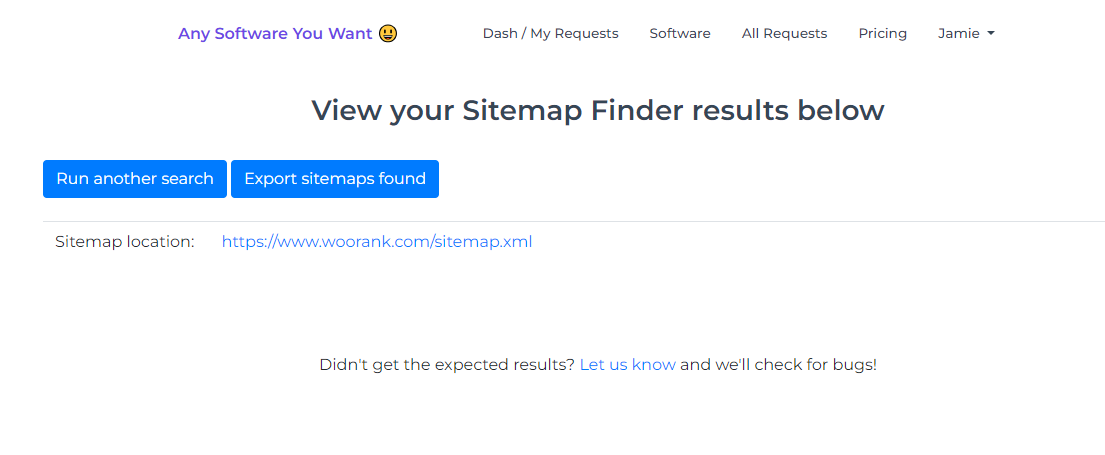
Task: Click Export sitemaps found button
Action: pyautogui.click(x=335, y=179)
